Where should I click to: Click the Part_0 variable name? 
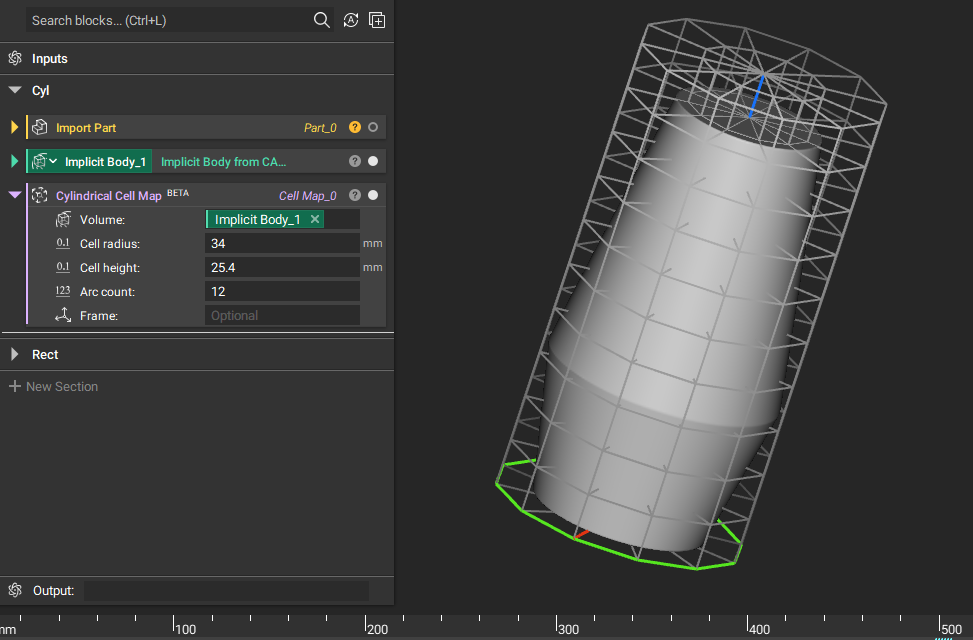click(320, 127)
